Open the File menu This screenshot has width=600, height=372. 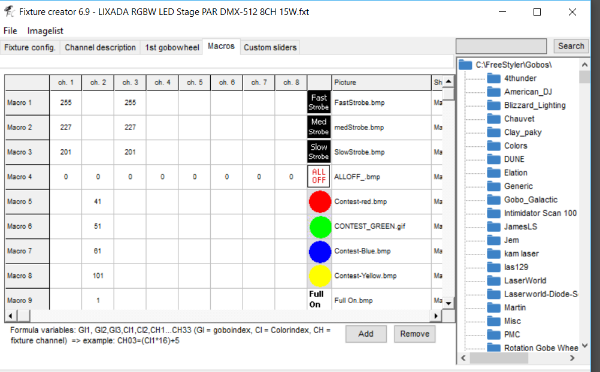10,31
